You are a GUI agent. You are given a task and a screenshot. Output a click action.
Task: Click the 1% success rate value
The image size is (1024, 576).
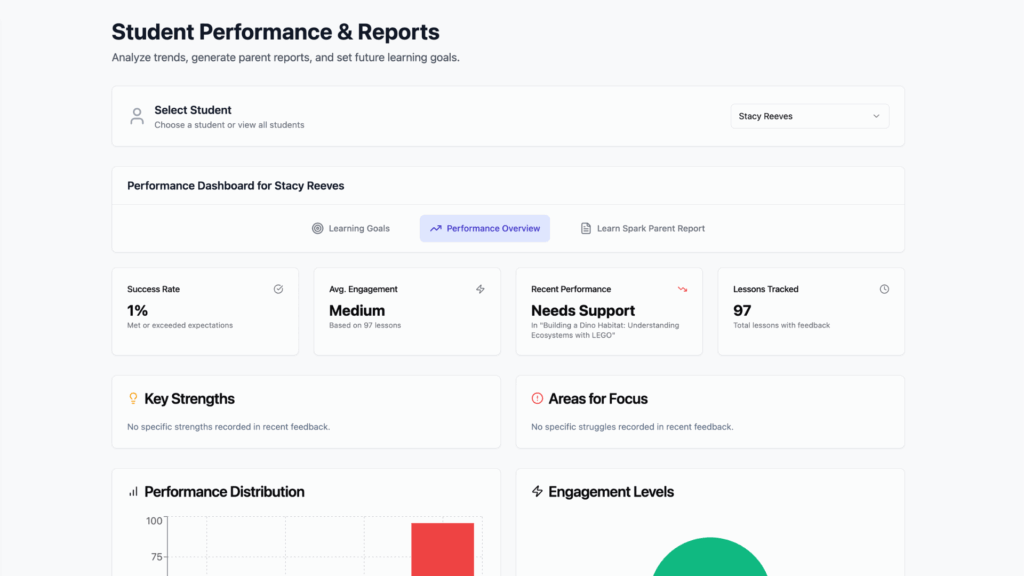[x=138, y=311]
